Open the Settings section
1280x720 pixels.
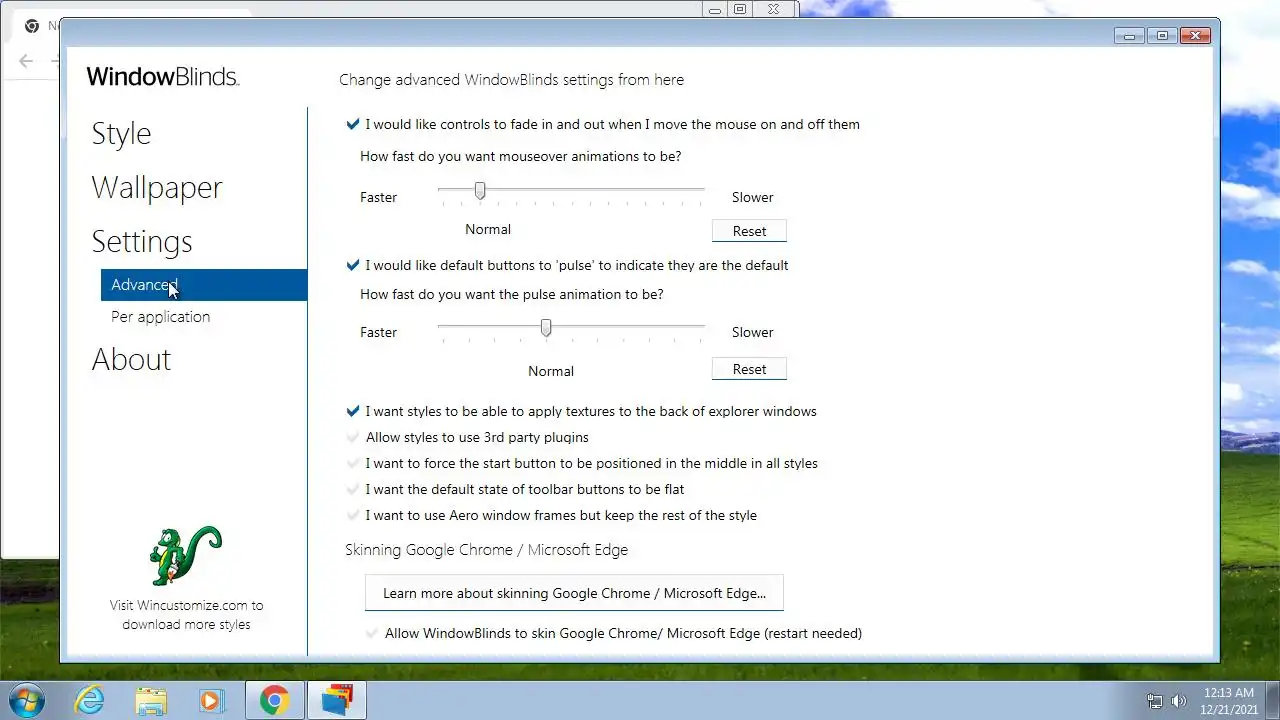[142, 241]
